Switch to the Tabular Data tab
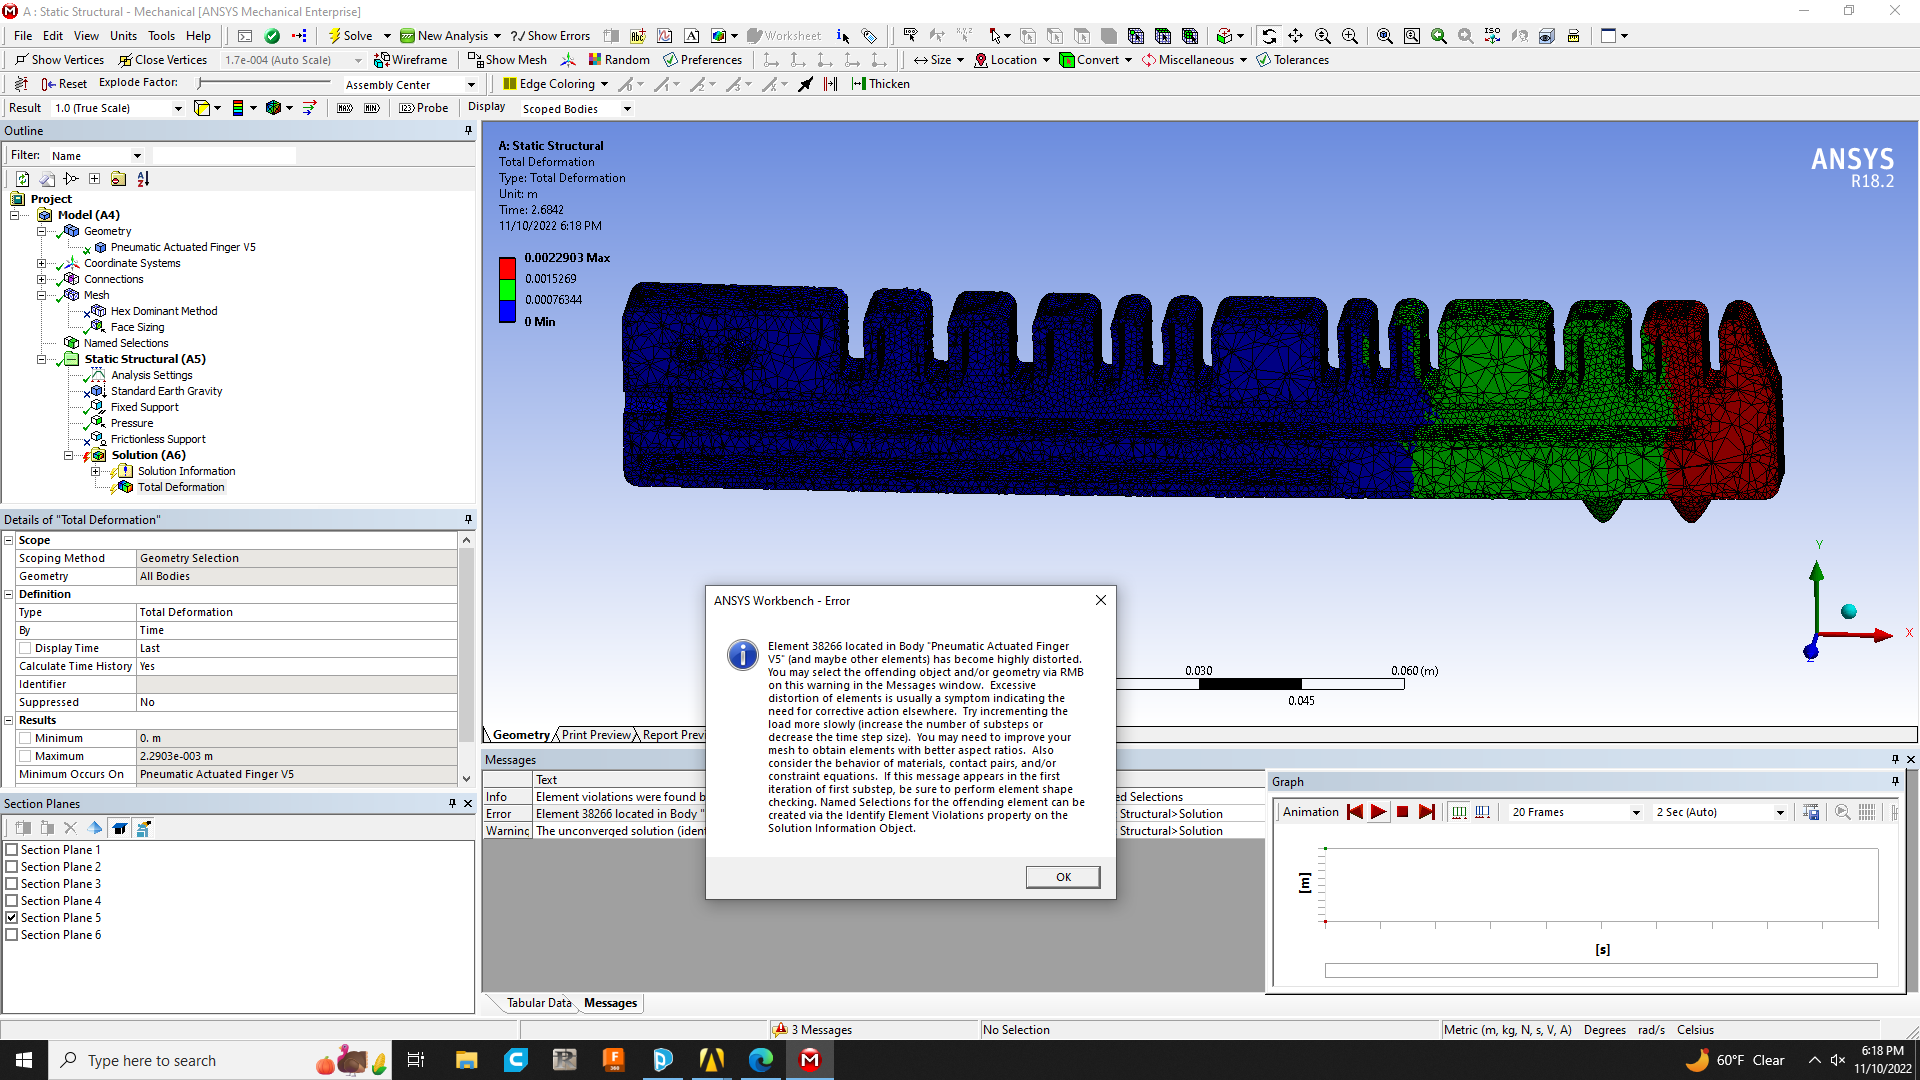This screenshot has width=1920, height=1080. pyautogui.click(x=538, y=1003)
